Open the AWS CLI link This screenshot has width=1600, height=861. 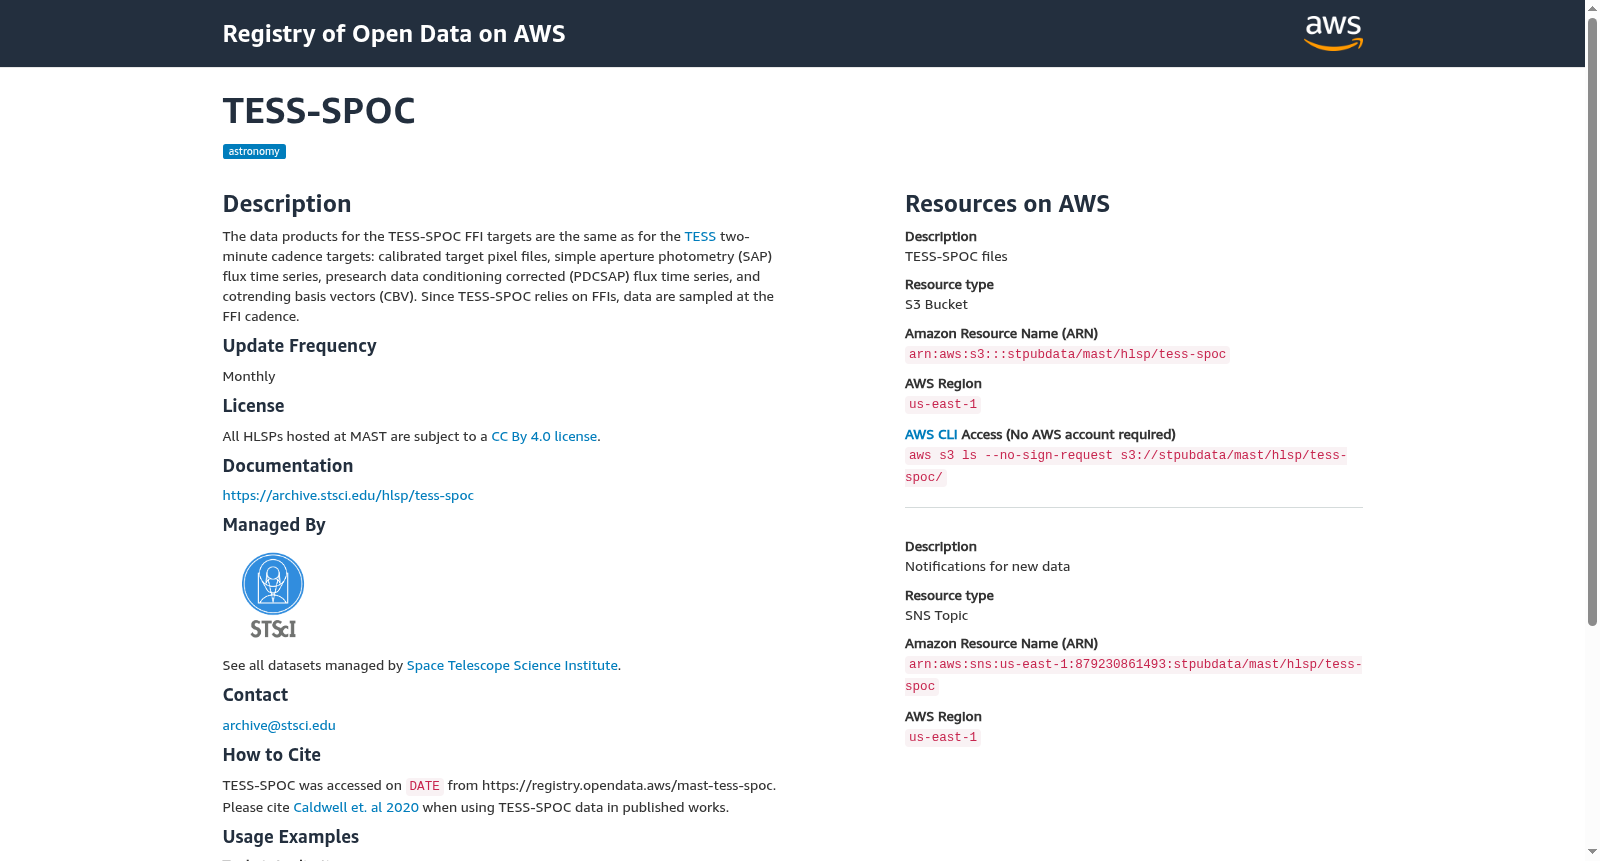click(x=931, y=435)
